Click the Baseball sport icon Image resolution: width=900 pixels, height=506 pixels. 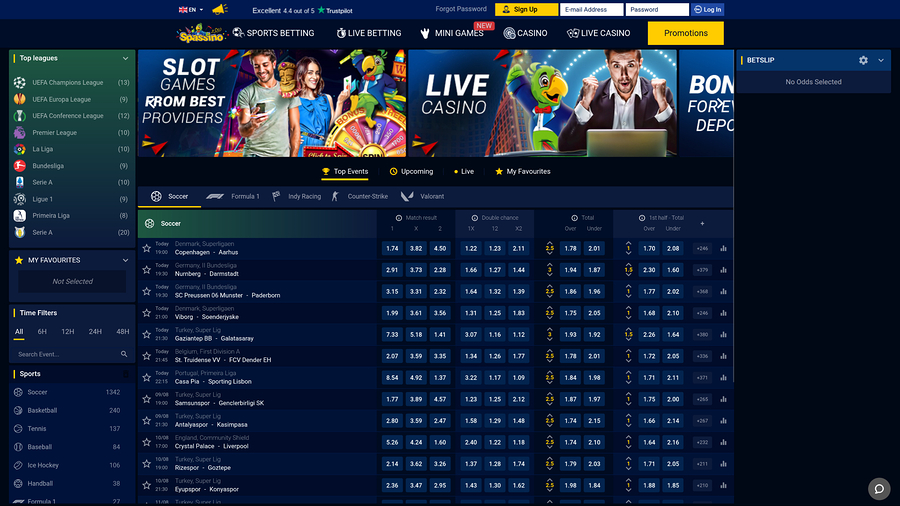18,447
